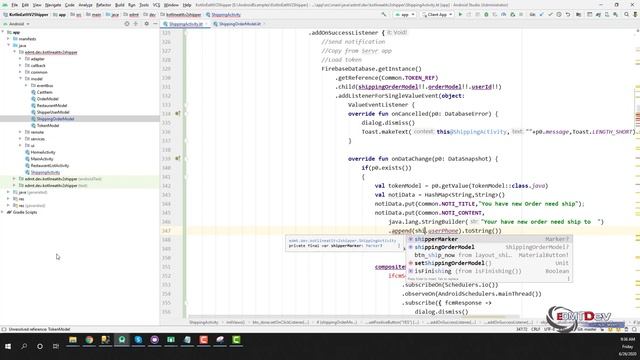This screenshot has height=360, width=640.
Task: Choose btn_ship_now completion suggestion
Action: 489,255
